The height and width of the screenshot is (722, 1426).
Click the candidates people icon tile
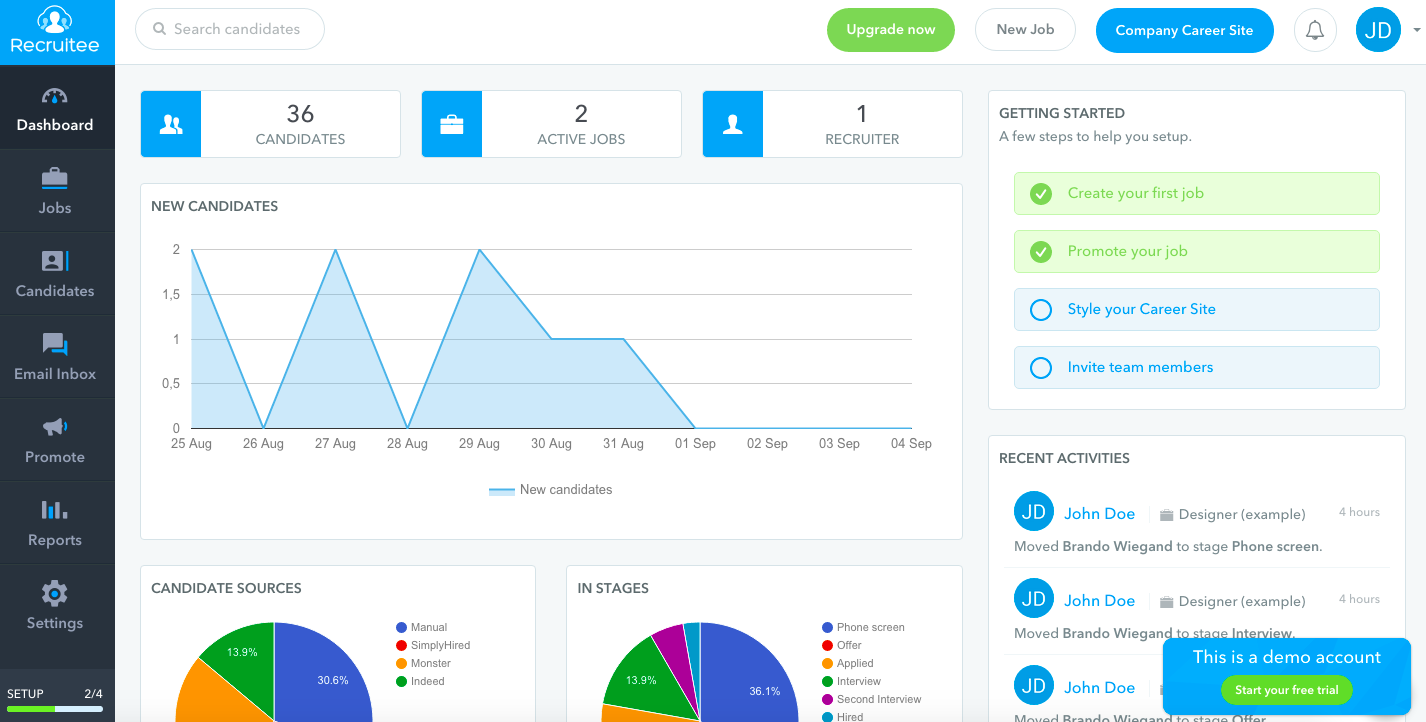(x=171, y=124)
